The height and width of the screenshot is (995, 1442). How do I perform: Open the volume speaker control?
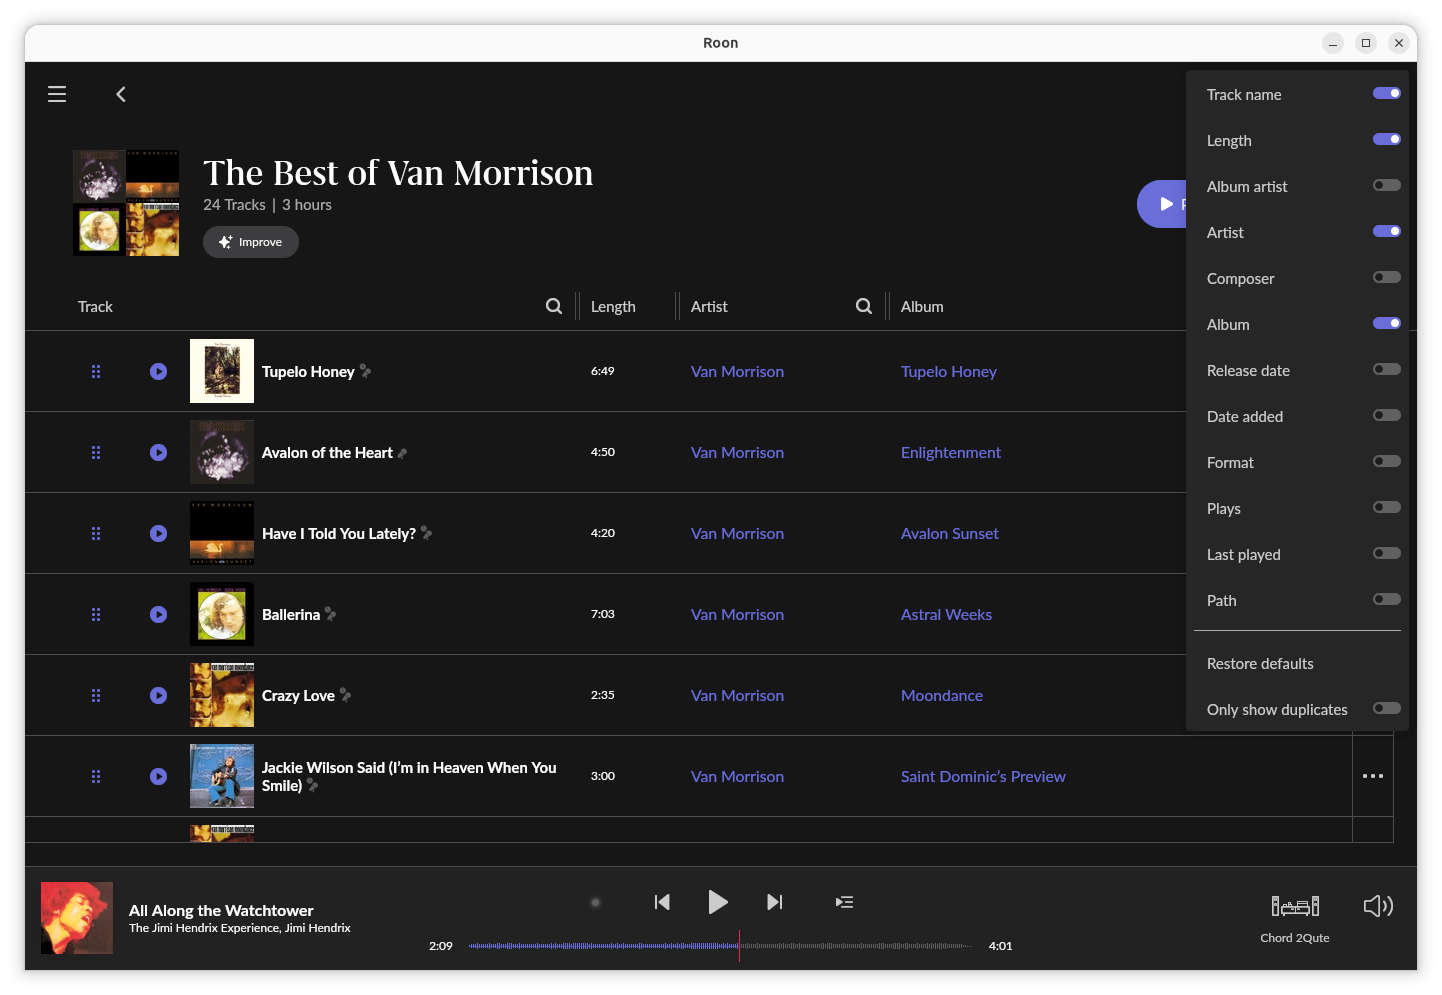pos(1378,906)
